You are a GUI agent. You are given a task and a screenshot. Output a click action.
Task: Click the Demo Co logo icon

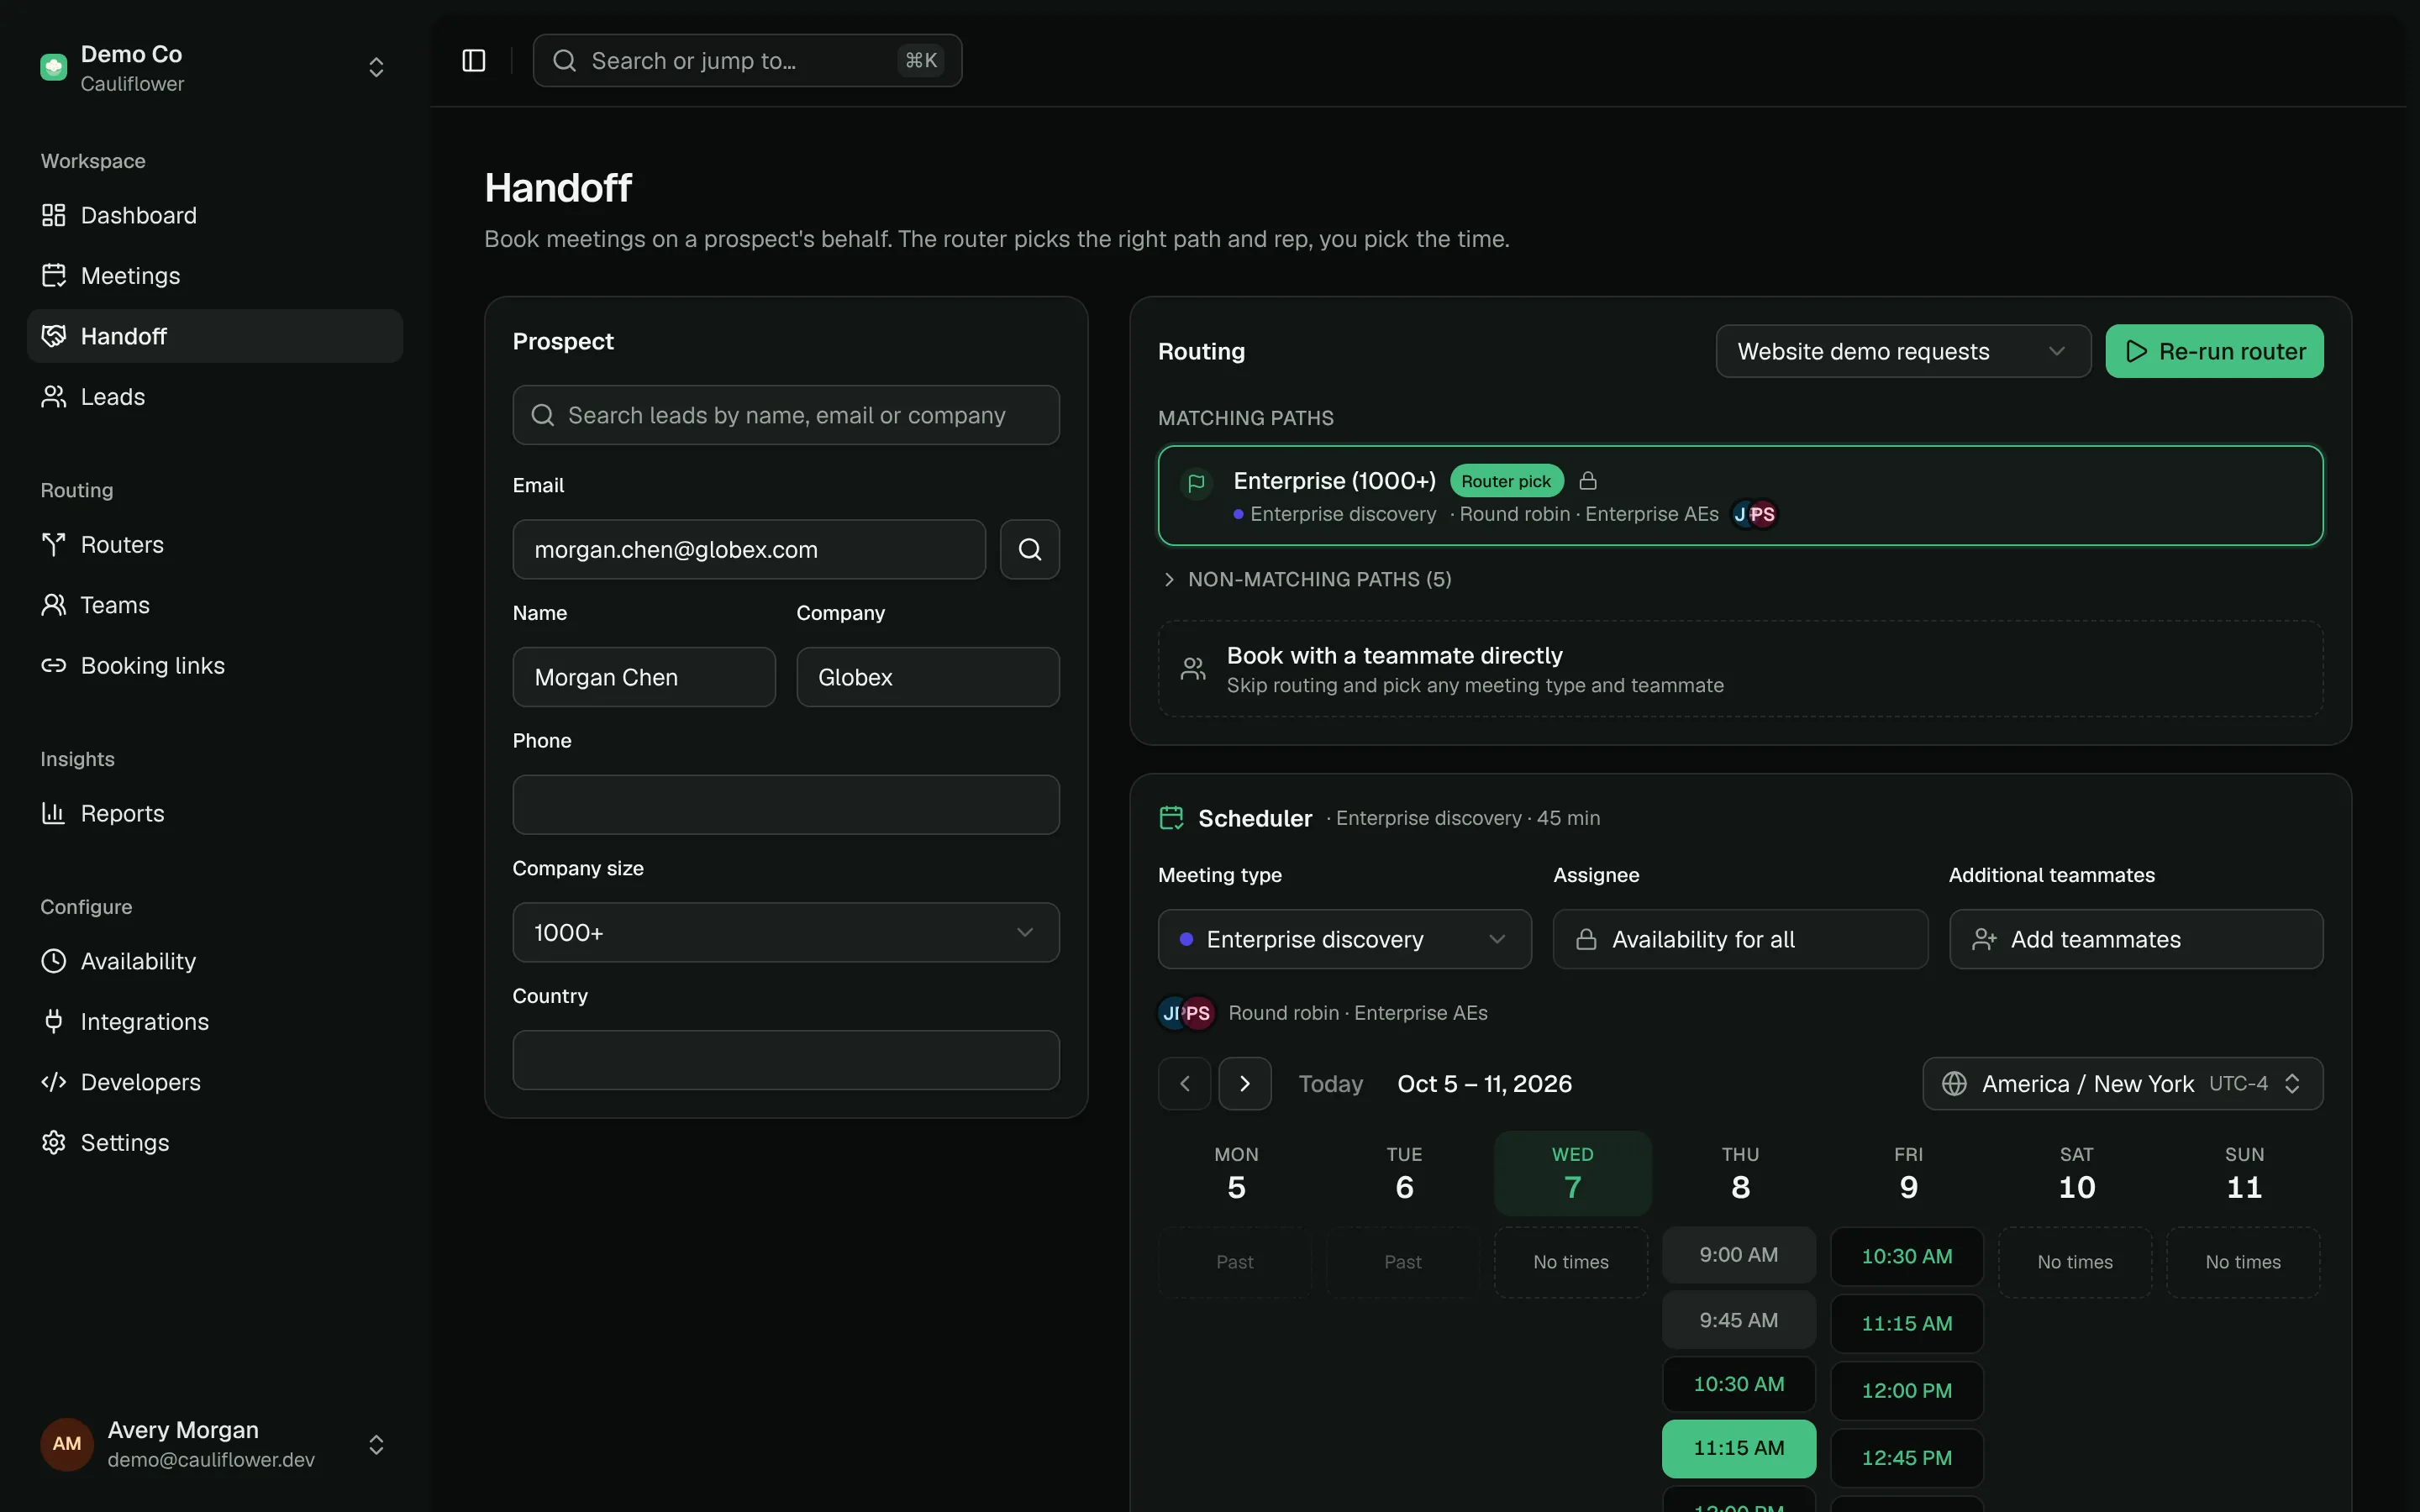pyautogui.click(x=54, y=67)
